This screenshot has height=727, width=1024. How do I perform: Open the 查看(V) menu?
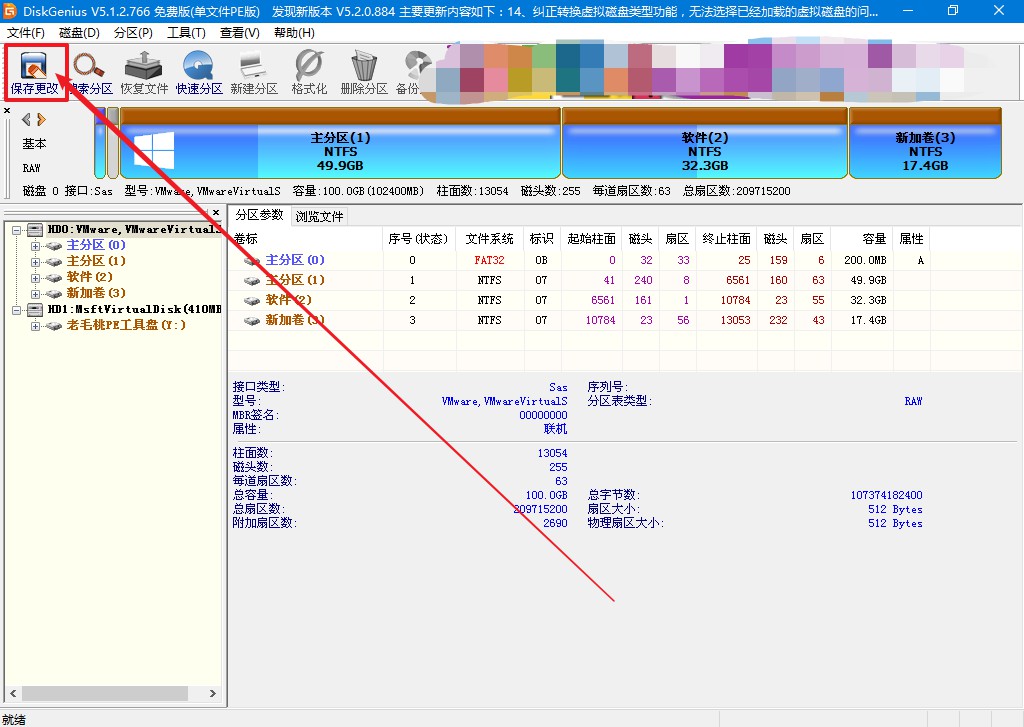(240, 33)
